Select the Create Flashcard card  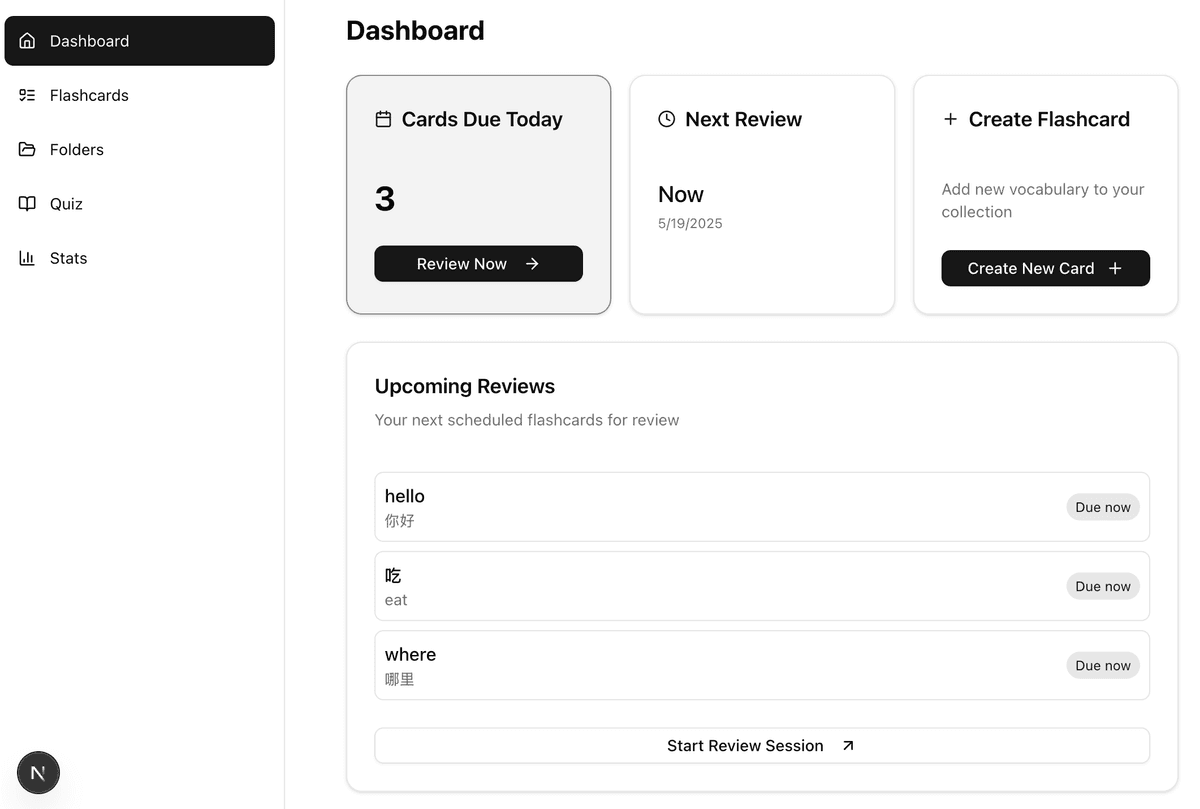click(1045, 195)
